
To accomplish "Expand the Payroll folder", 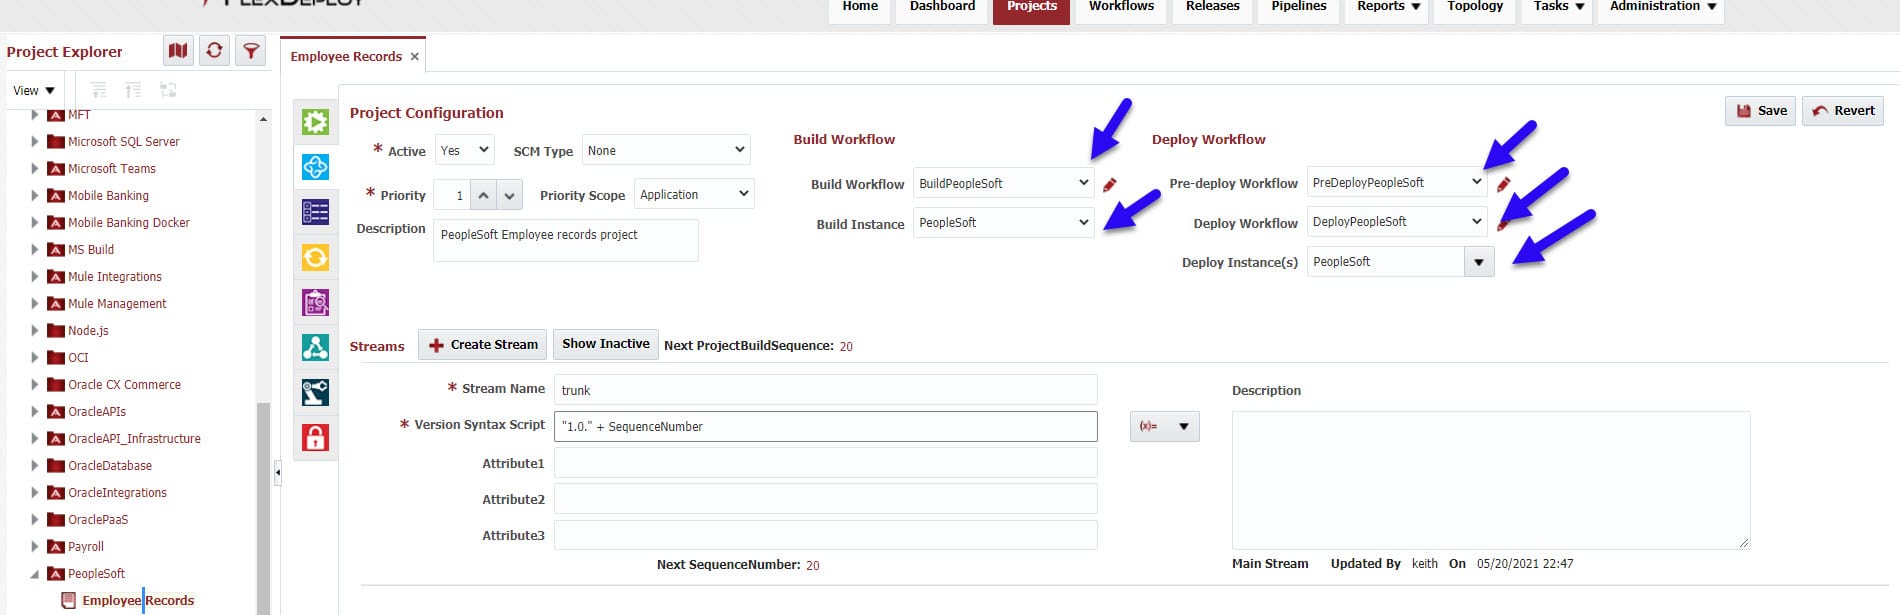I will (x=35, y=546).
